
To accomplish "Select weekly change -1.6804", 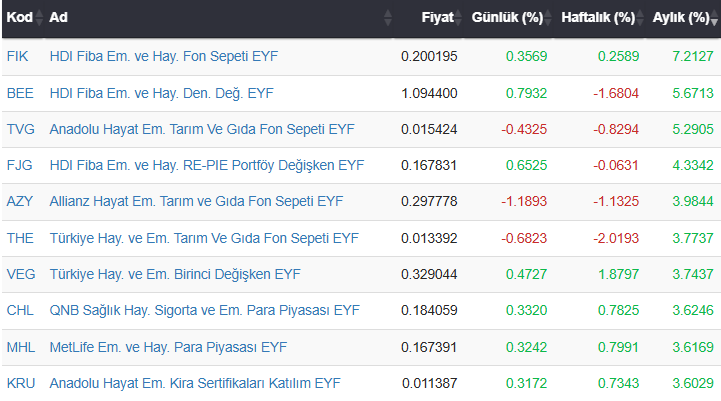I will pos(616,93).
